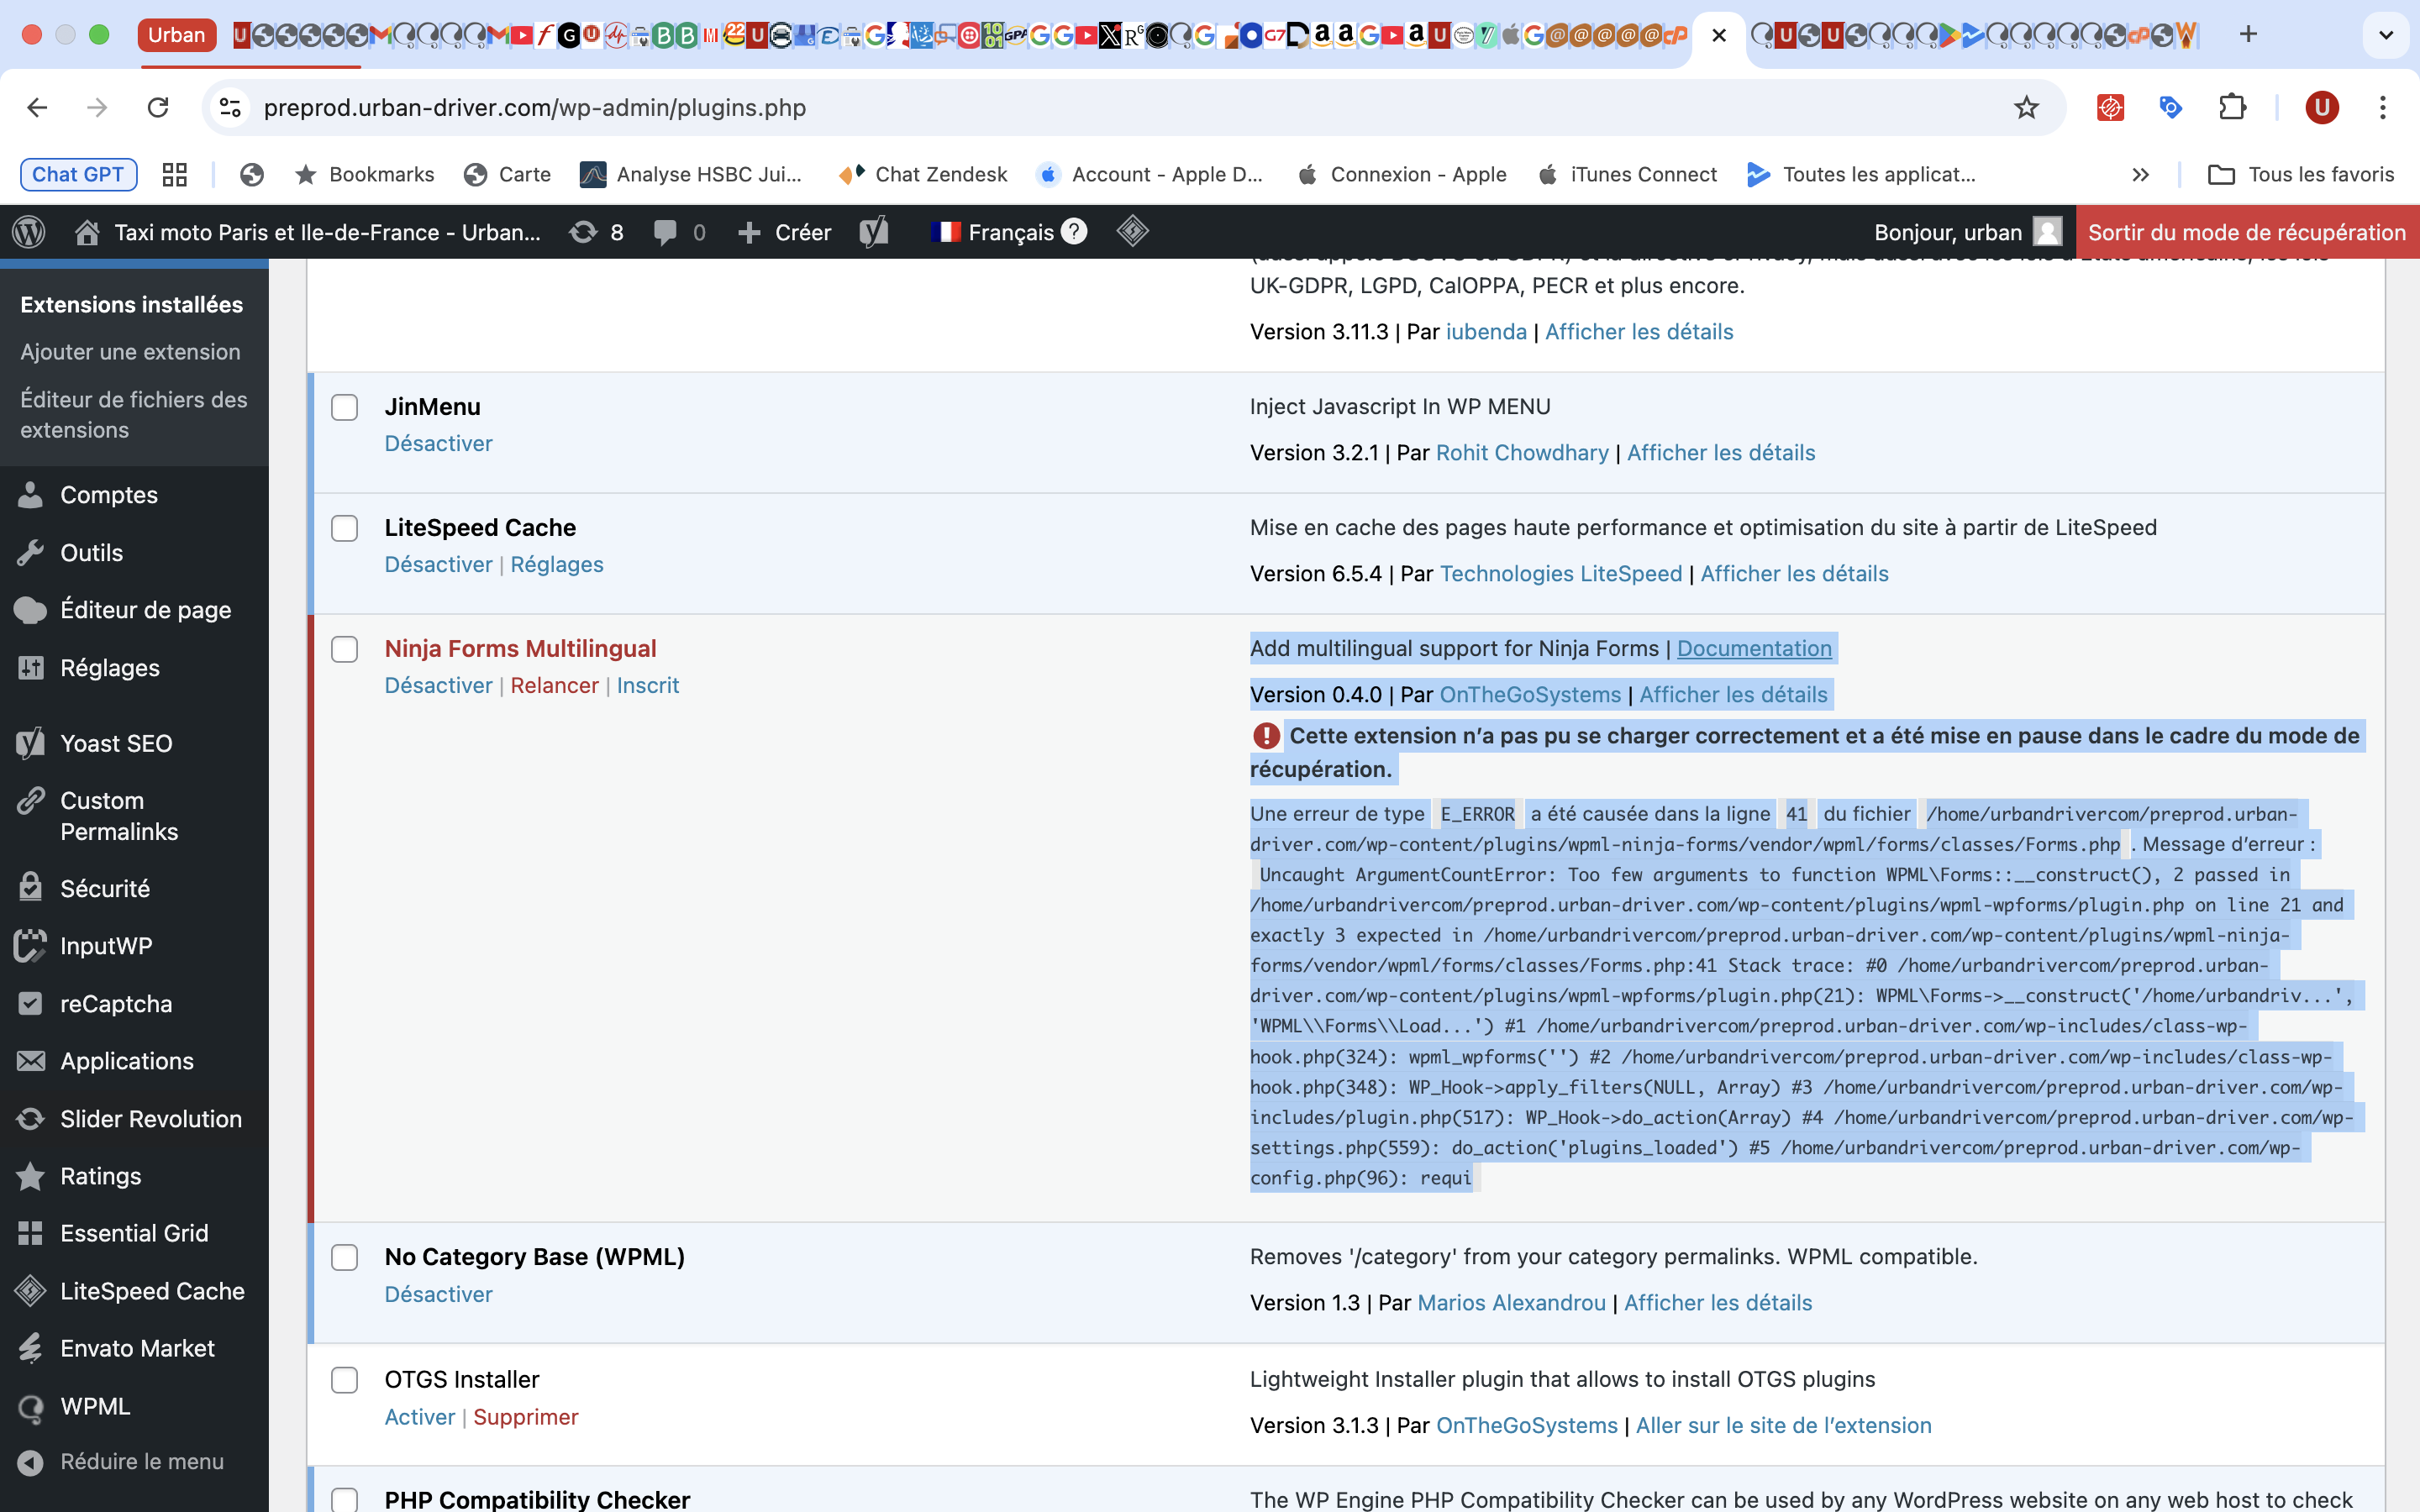Click the Ratings star icon
2420x1512 pixels.
pyautogui.click(x=31, y=1176)
